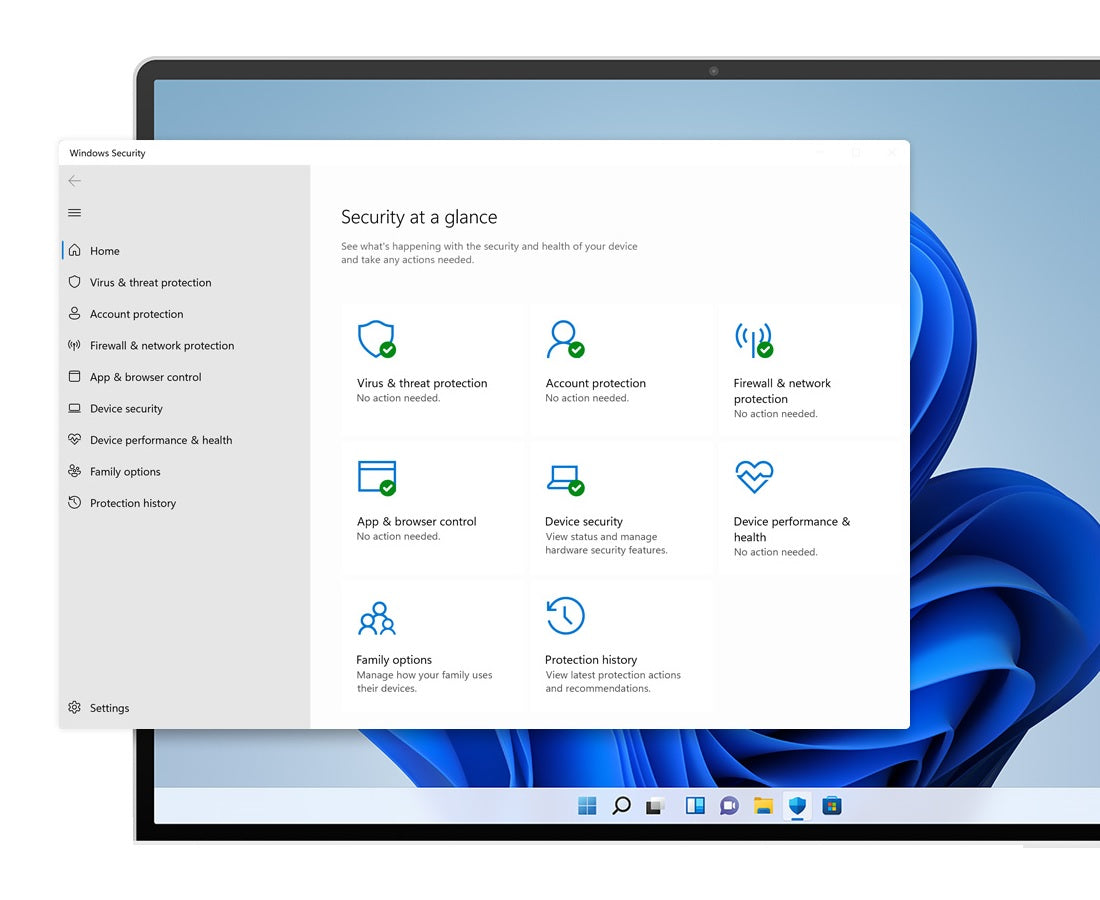1100x900 pixels.
Task: Choose Account protection from the sidebar
Action: point(136,314)
